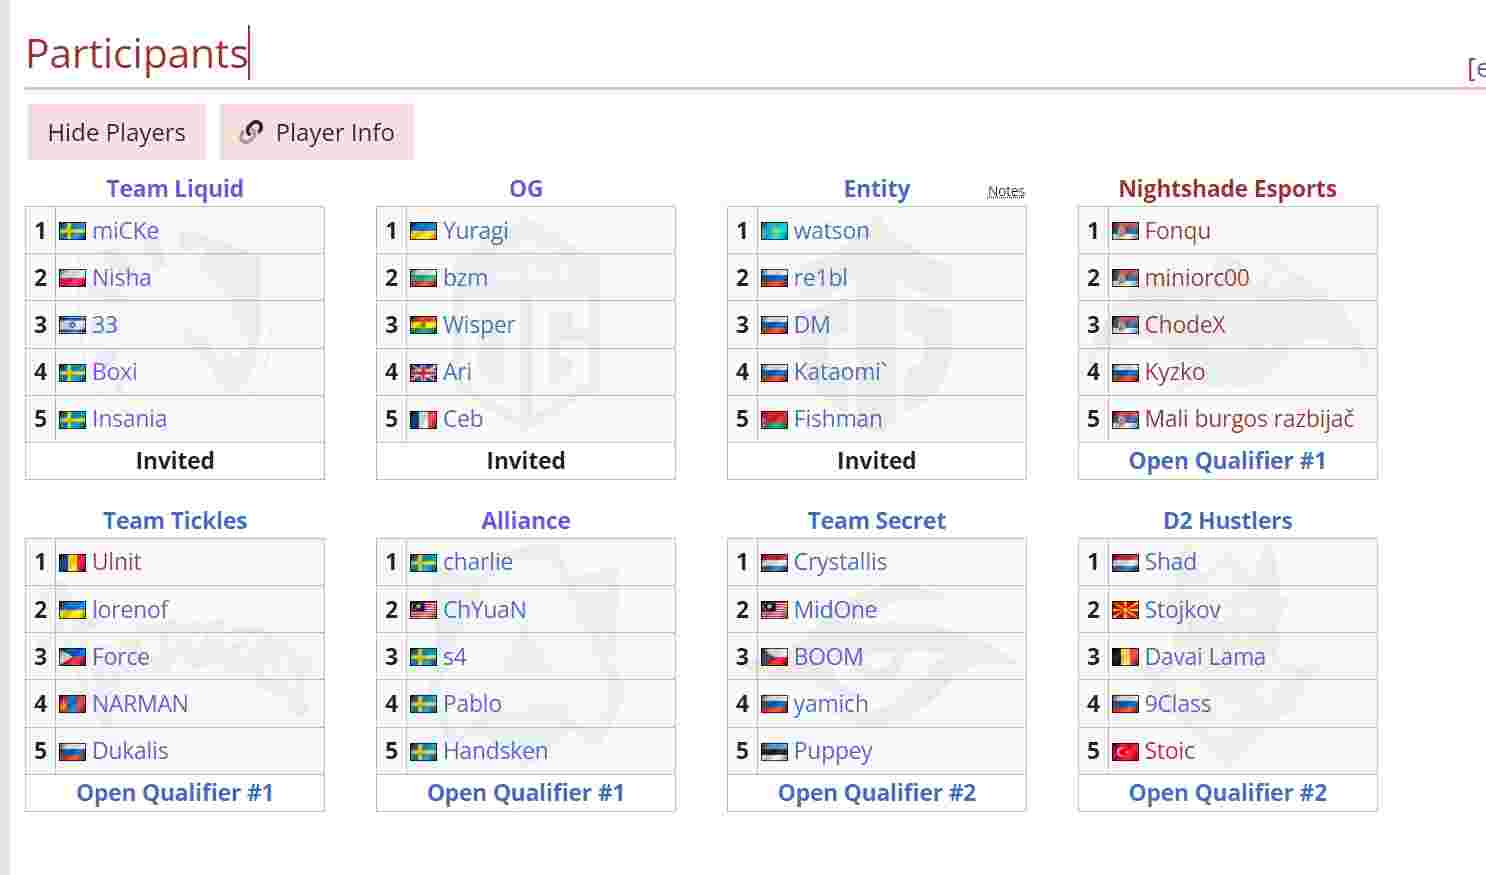Open Open Qualifier #1 under Alliance
1486x875 pixels.
point(526,793)
